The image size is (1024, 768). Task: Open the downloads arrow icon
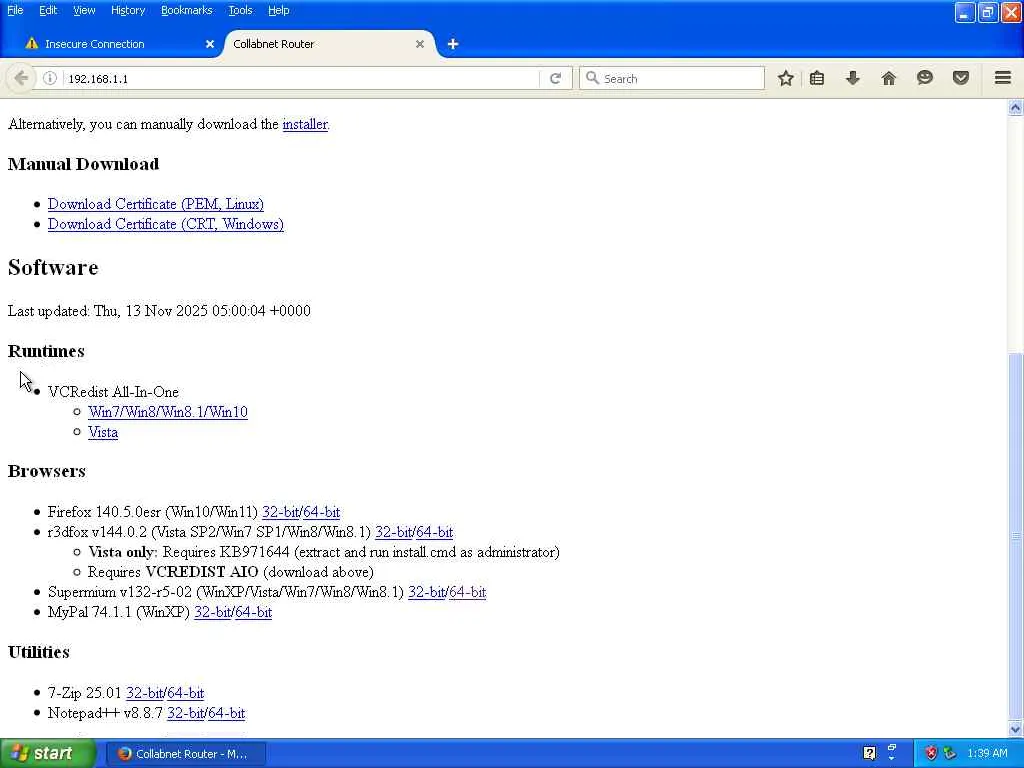pos(852,78)
